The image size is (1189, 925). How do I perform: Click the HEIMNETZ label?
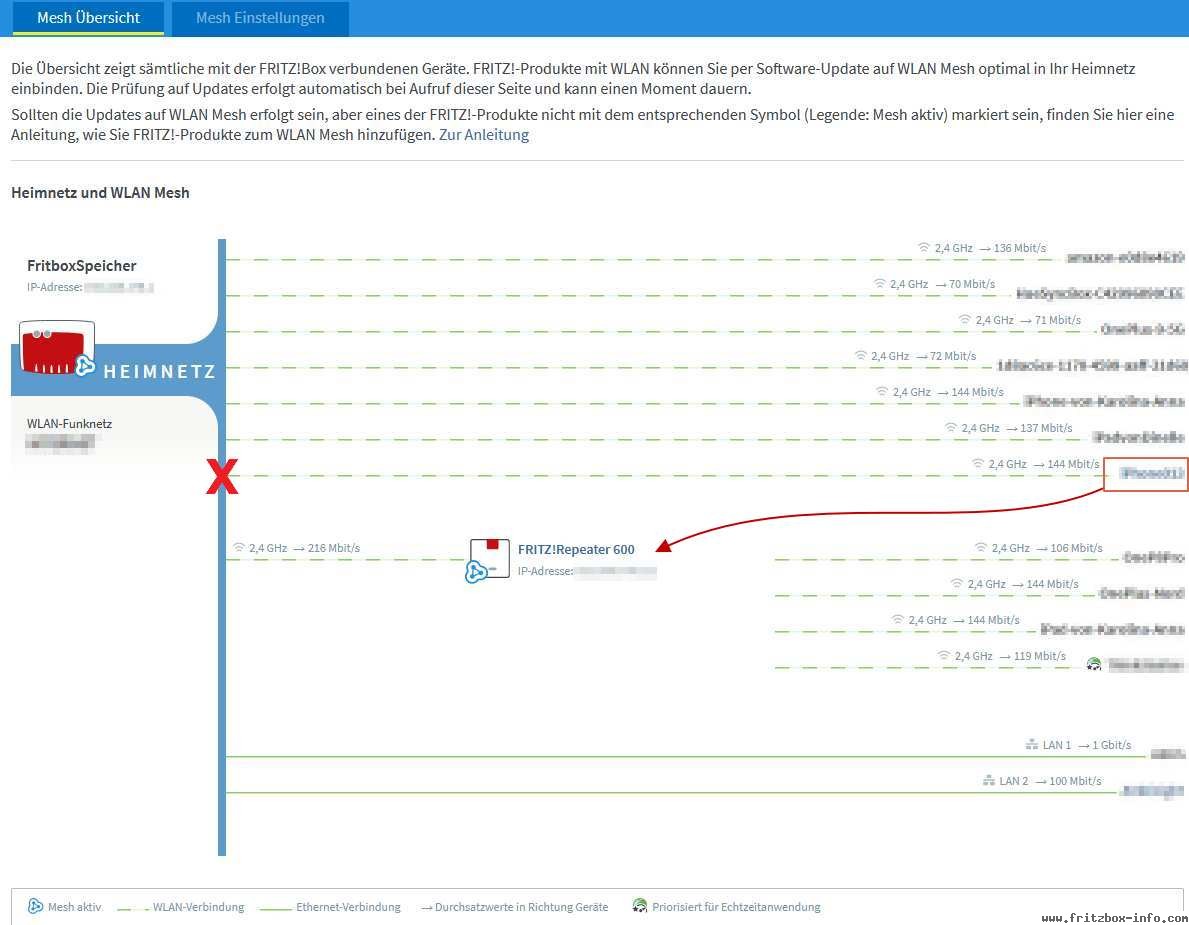click(x=159, y=372)
